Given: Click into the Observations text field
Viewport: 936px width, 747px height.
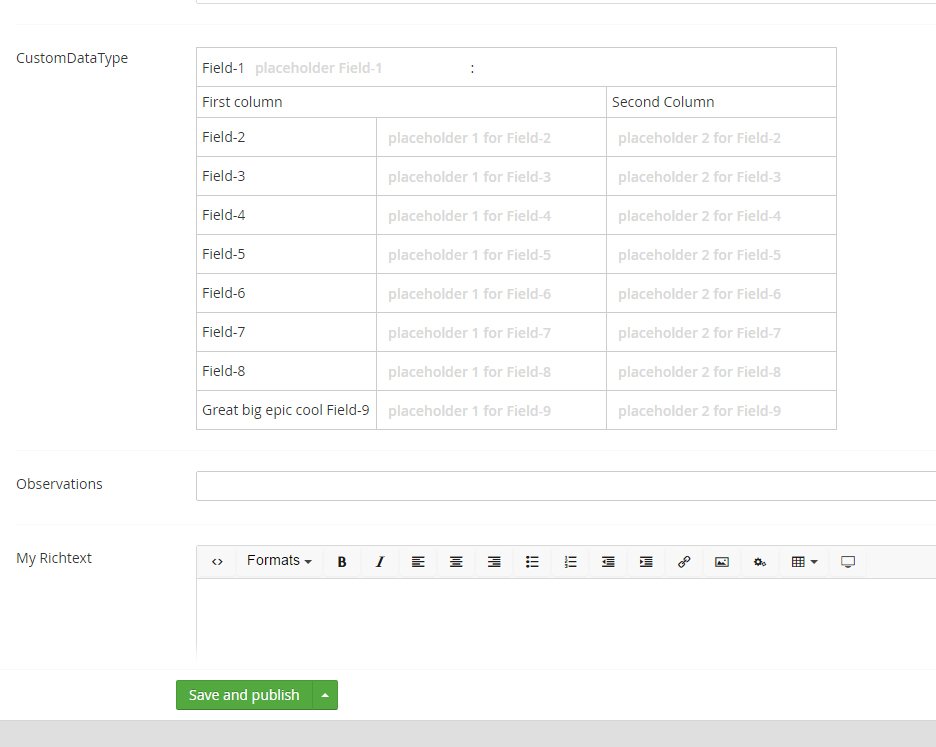Looking at the screenshot, I should 566,486.
